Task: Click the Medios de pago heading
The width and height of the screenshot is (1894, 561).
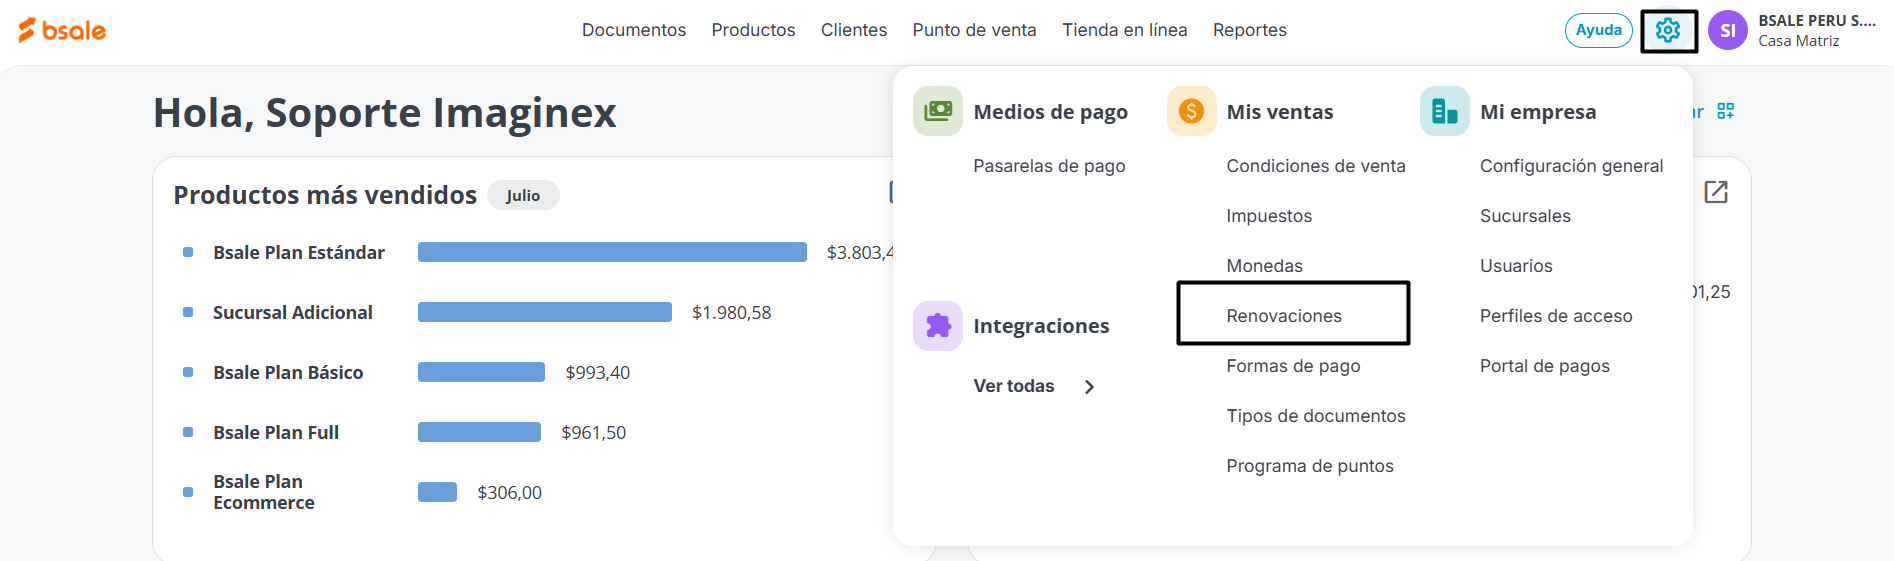Action: point(1051,112)
